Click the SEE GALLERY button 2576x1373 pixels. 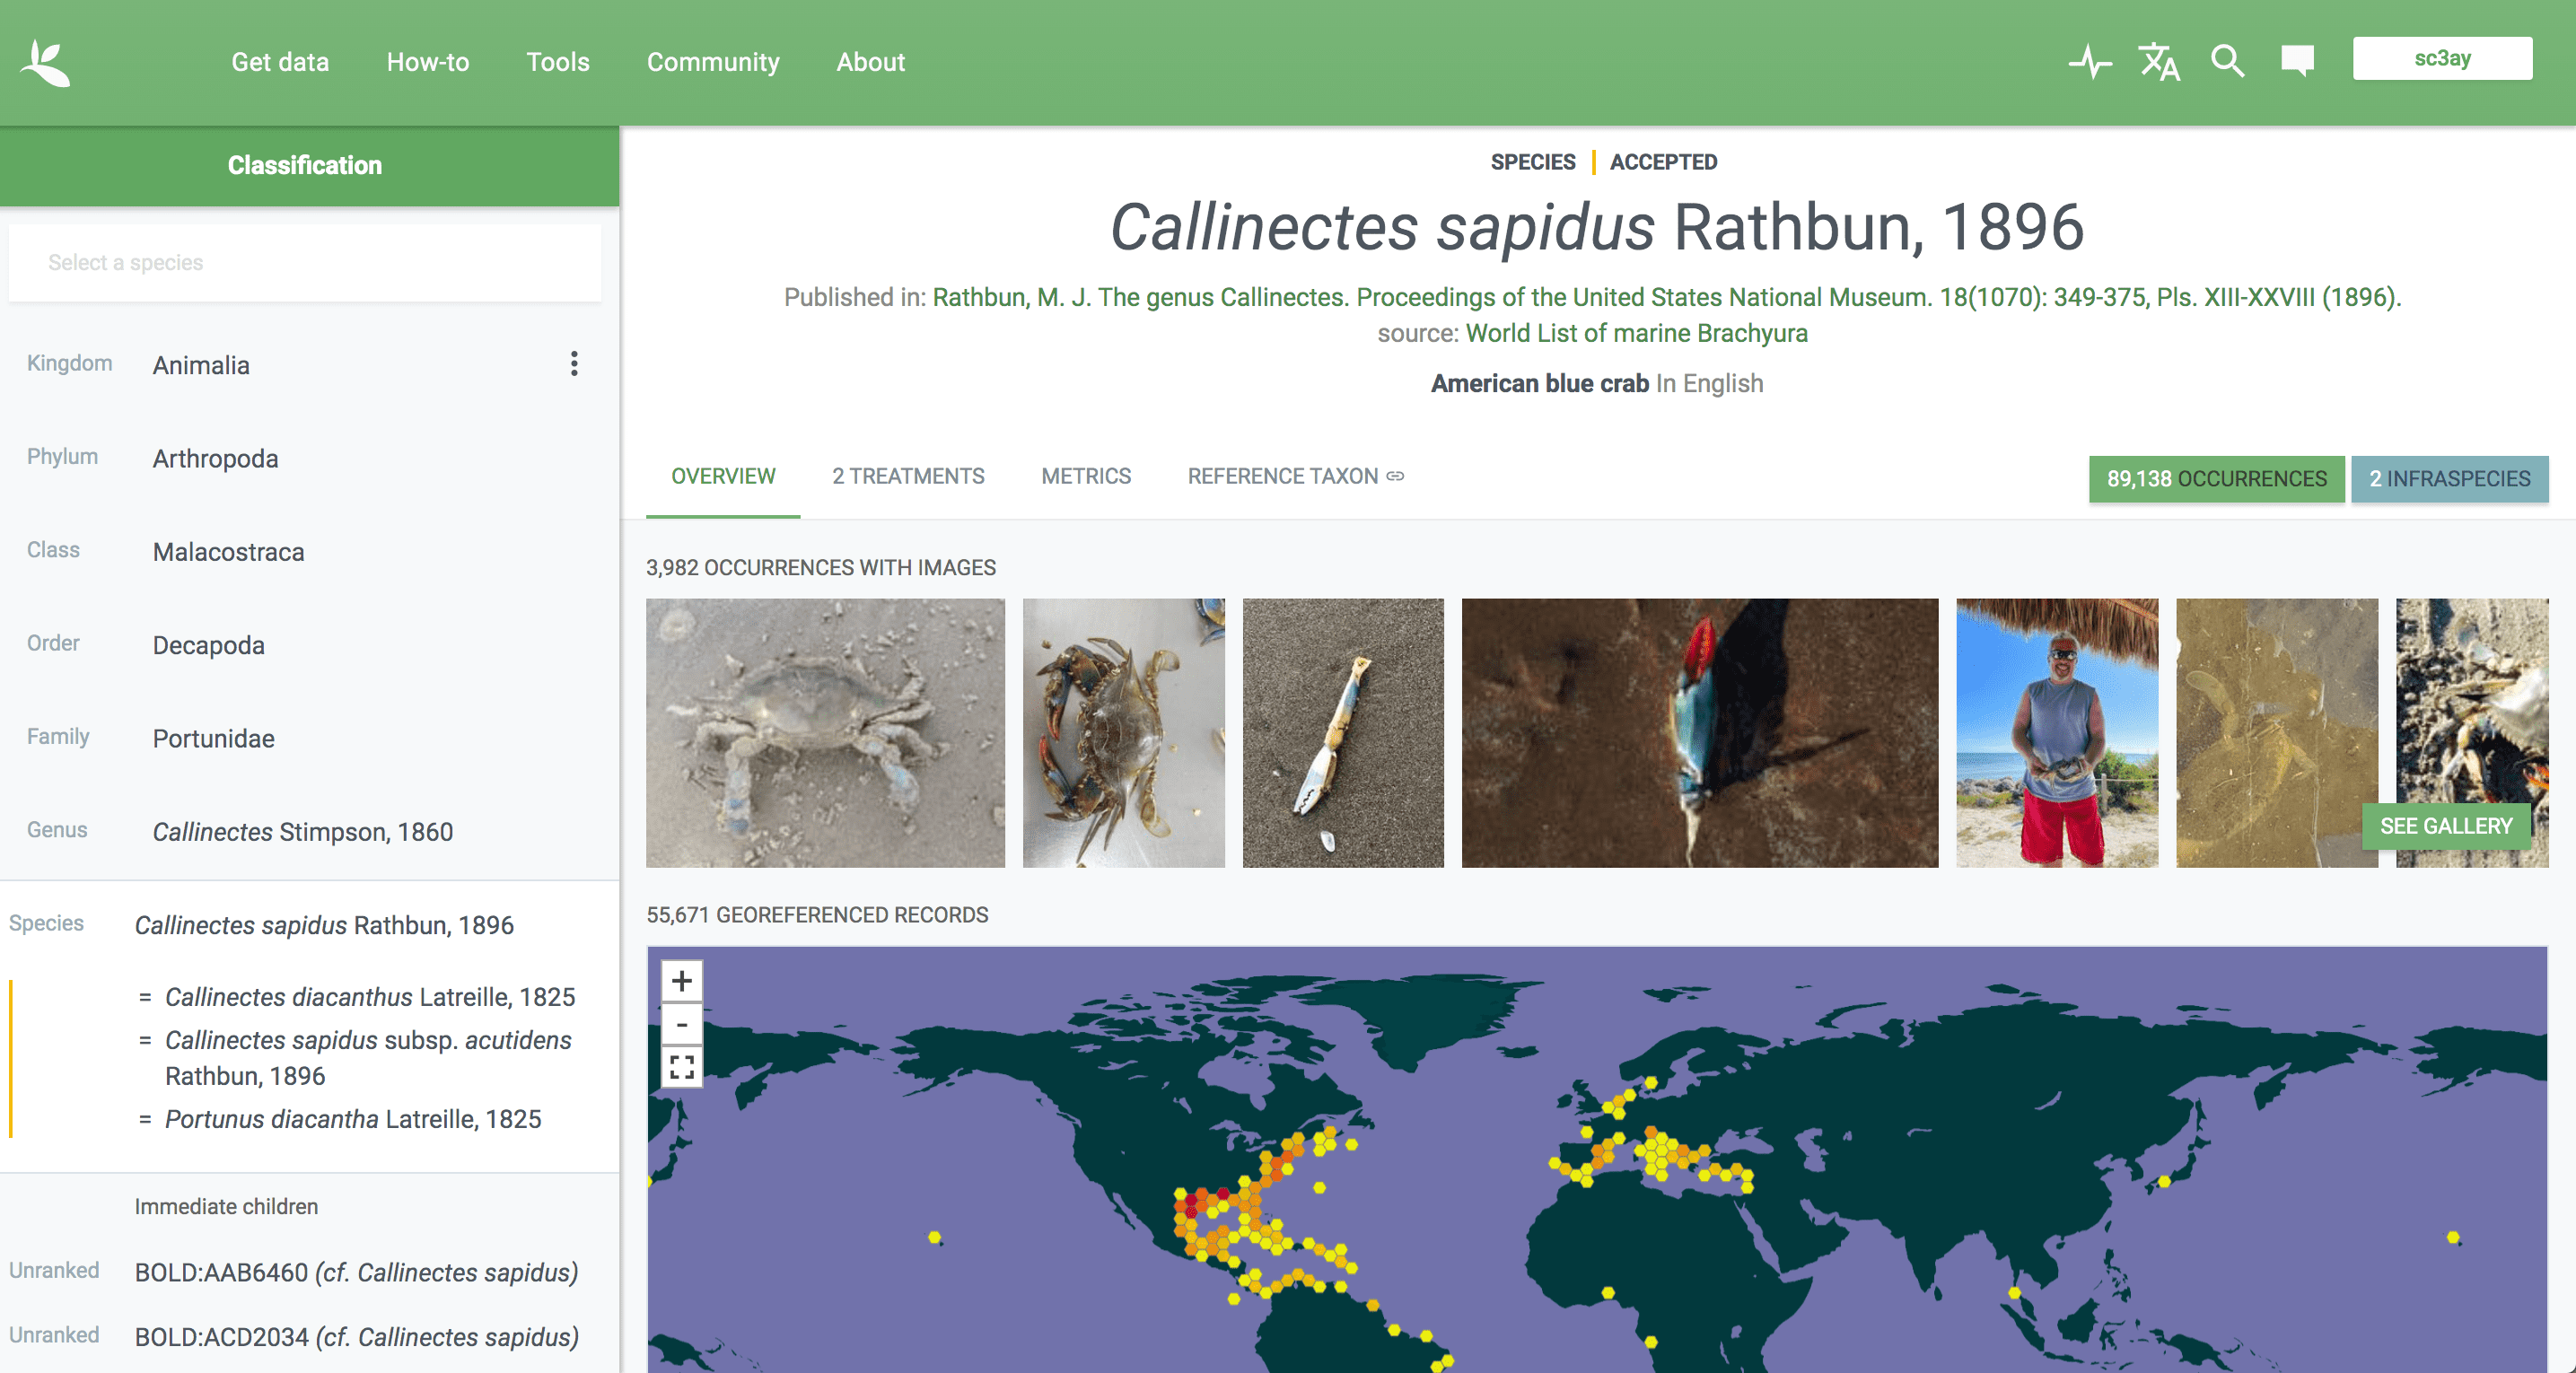coord(2448,826)
